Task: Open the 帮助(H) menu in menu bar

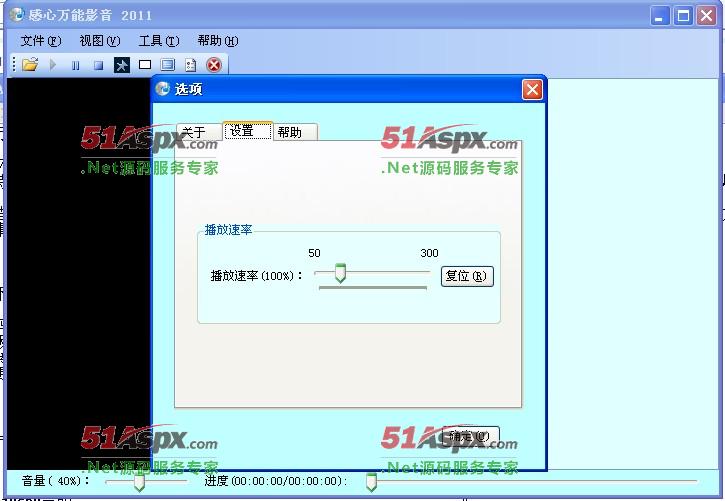Action: 218,41
